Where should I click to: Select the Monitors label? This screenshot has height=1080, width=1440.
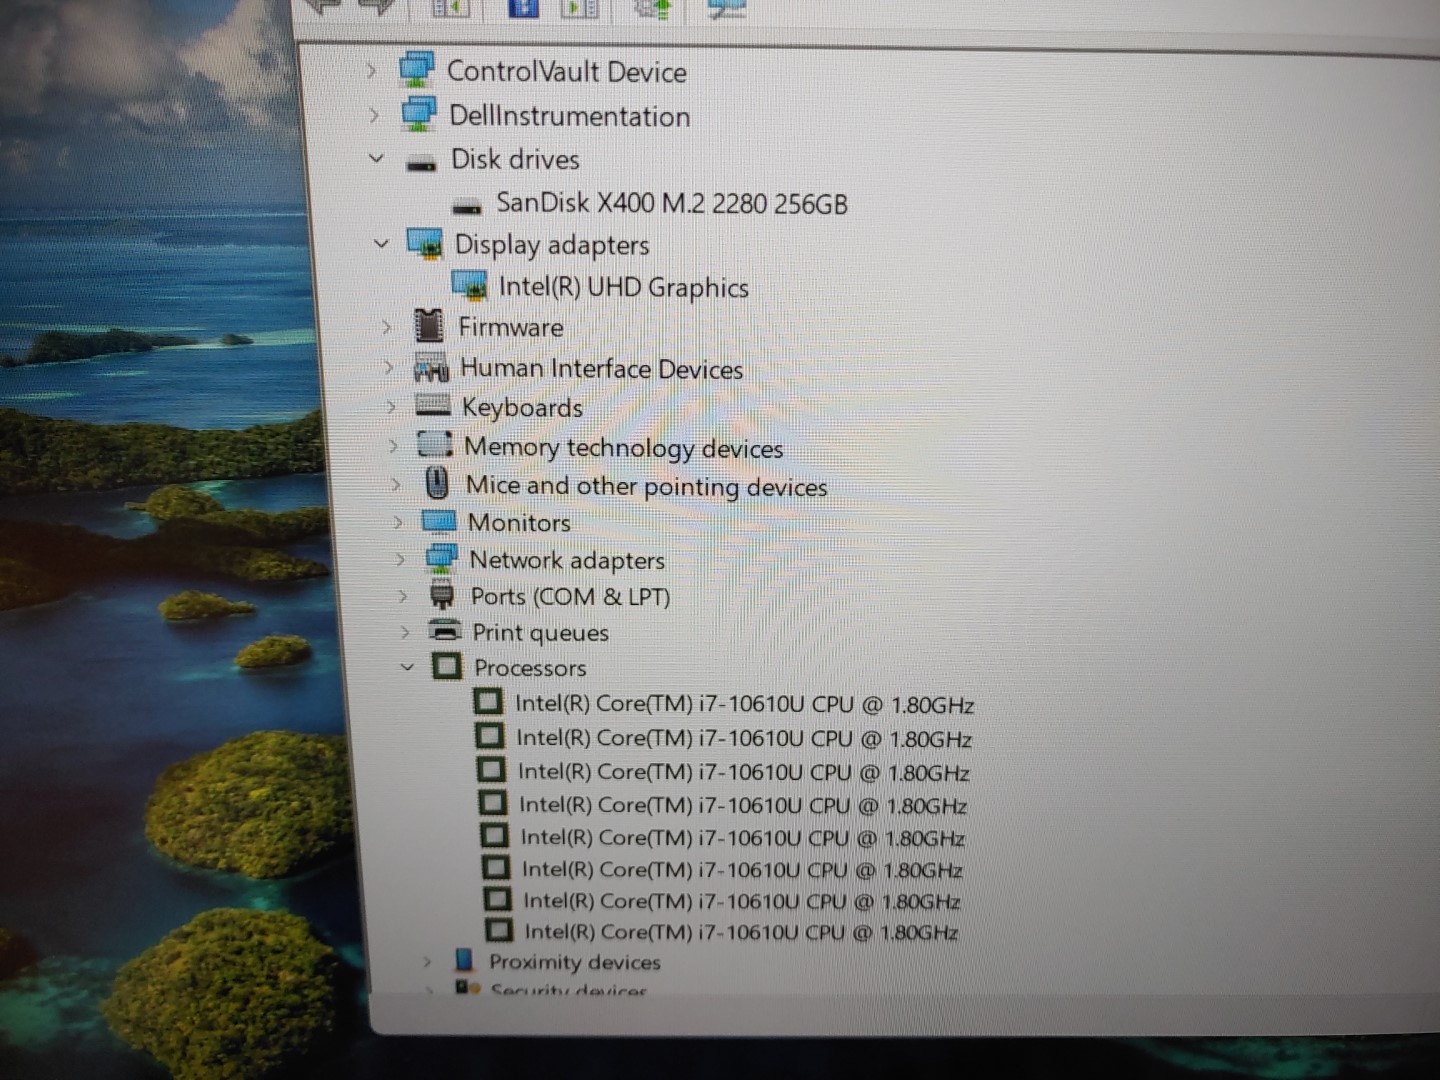pos(519,522)
